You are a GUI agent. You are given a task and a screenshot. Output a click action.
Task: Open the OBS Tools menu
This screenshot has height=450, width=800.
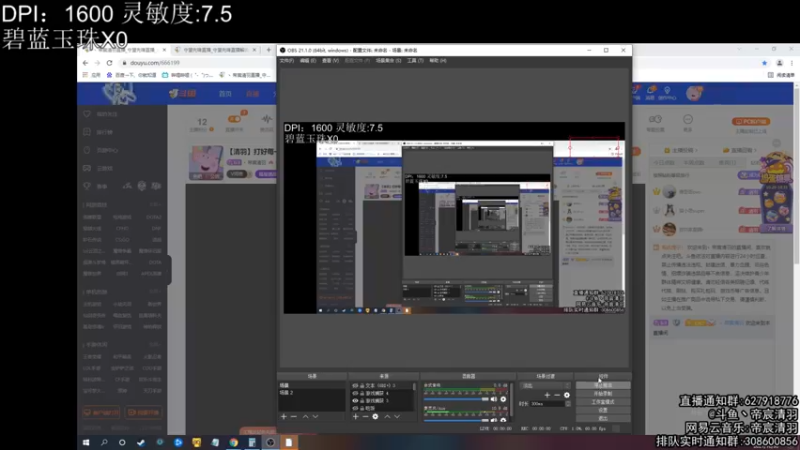[415, 61]
